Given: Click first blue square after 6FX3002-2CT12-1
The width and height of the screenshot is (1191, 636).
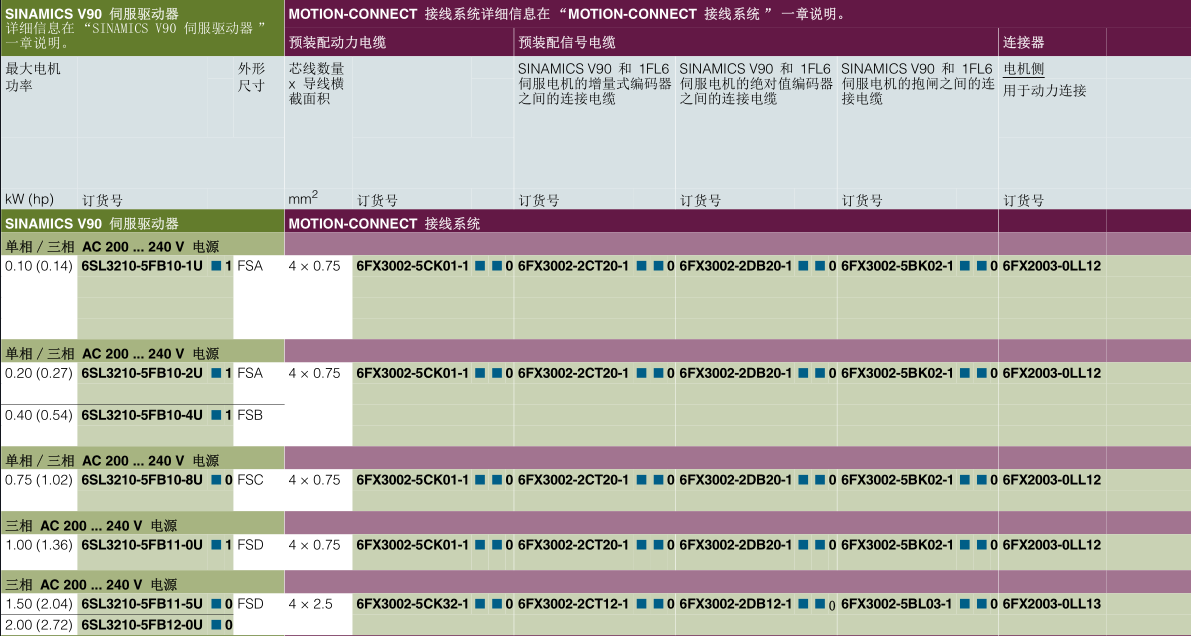Looking at the screenshot, I should (641, 604).
